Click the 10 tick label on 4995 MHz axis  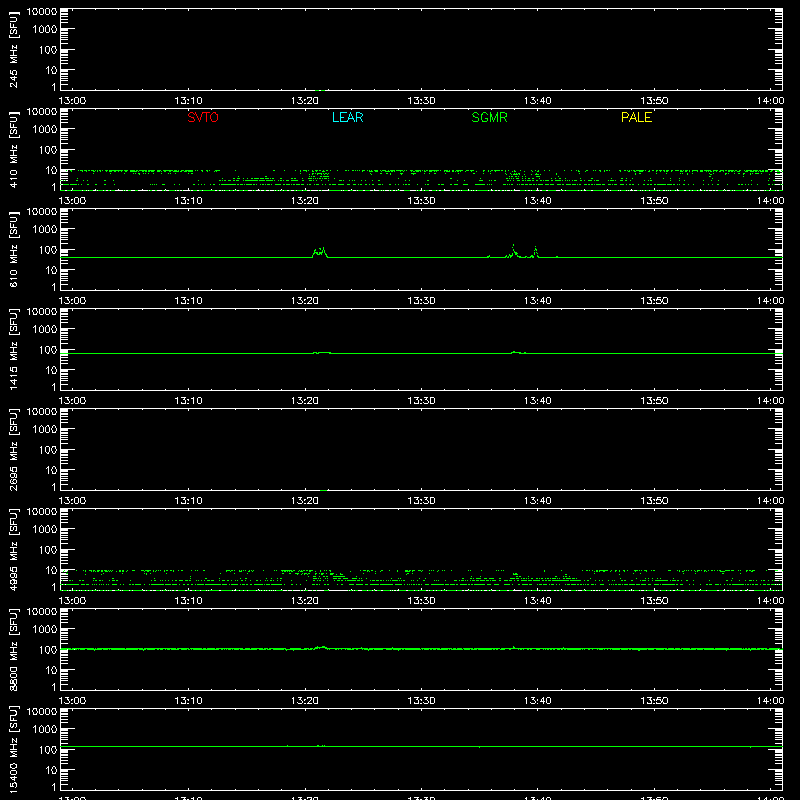[51, 570]
